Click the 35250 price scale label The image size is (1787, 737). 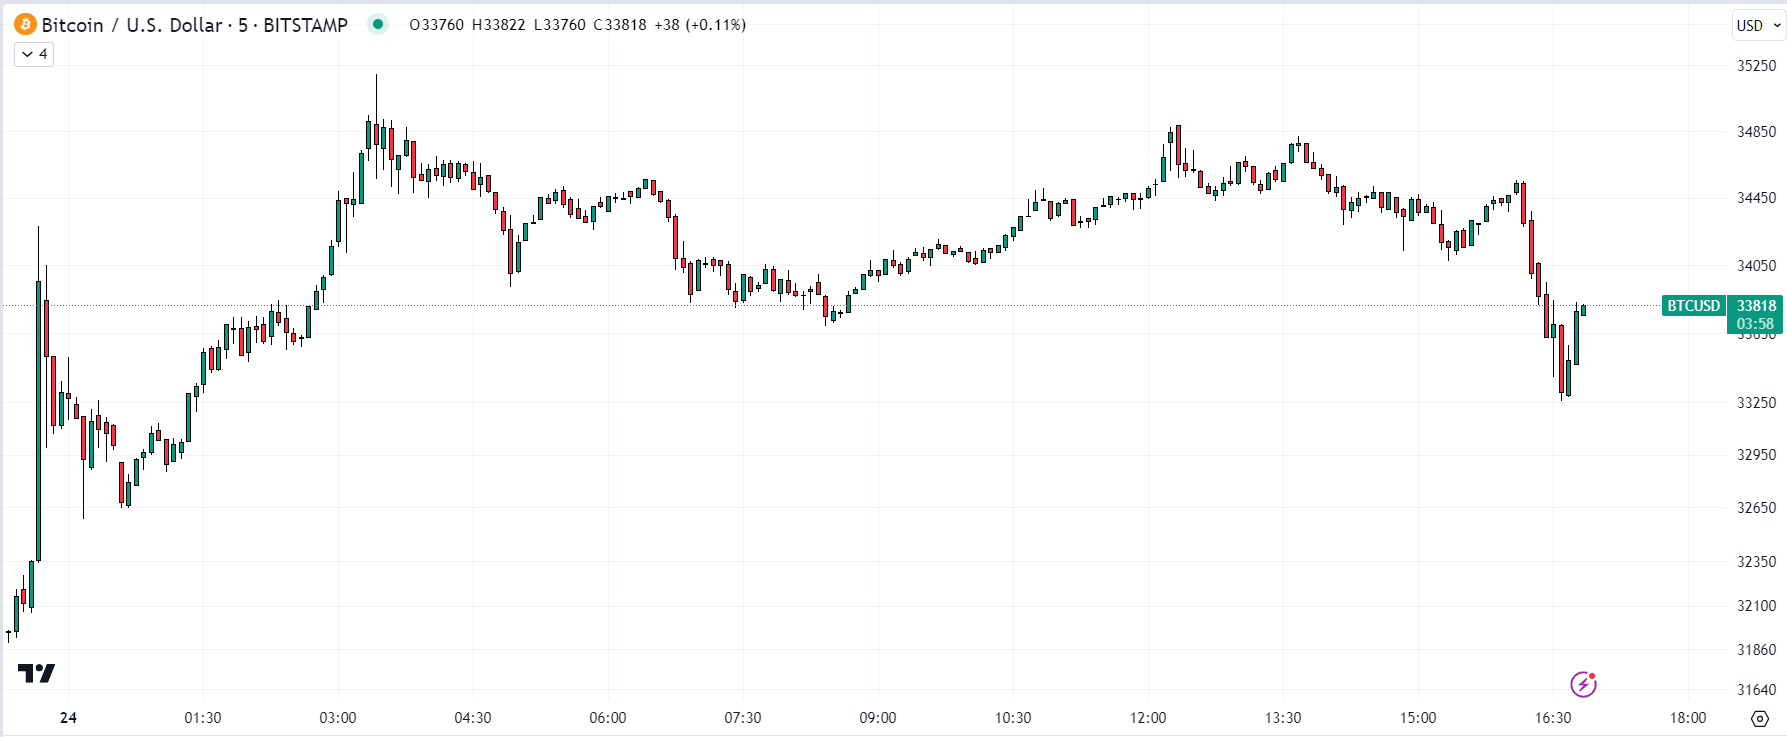click(1756, 66)
